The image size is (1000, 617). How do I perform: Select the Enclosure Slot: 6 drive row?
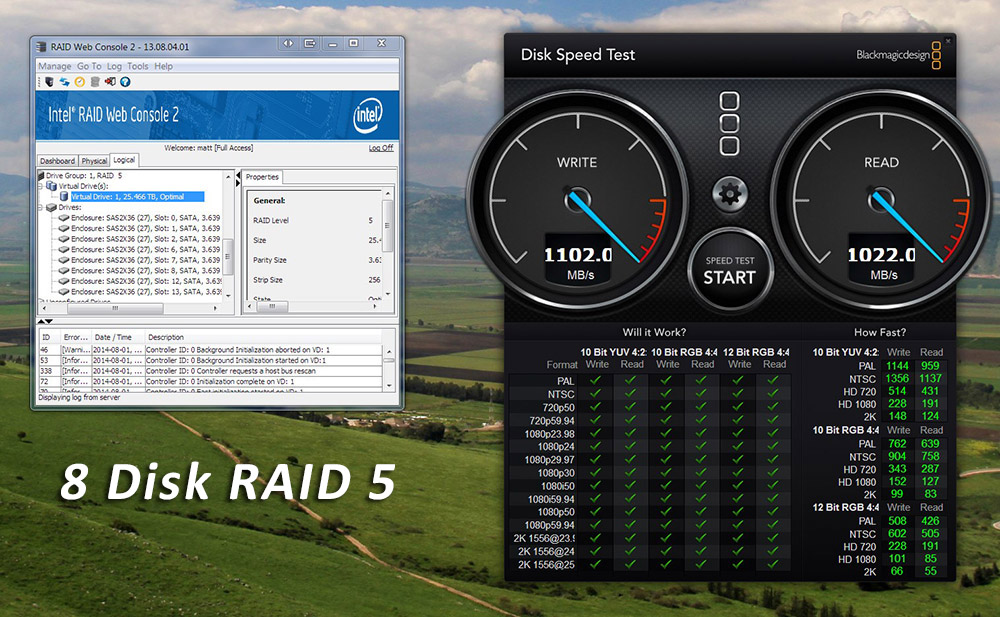(145, 249)
